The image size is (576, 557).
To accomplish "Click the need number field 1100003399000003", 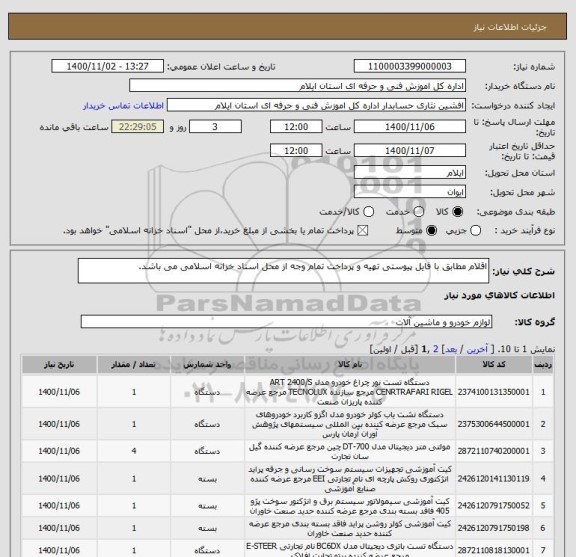I will tap(410, 67).
